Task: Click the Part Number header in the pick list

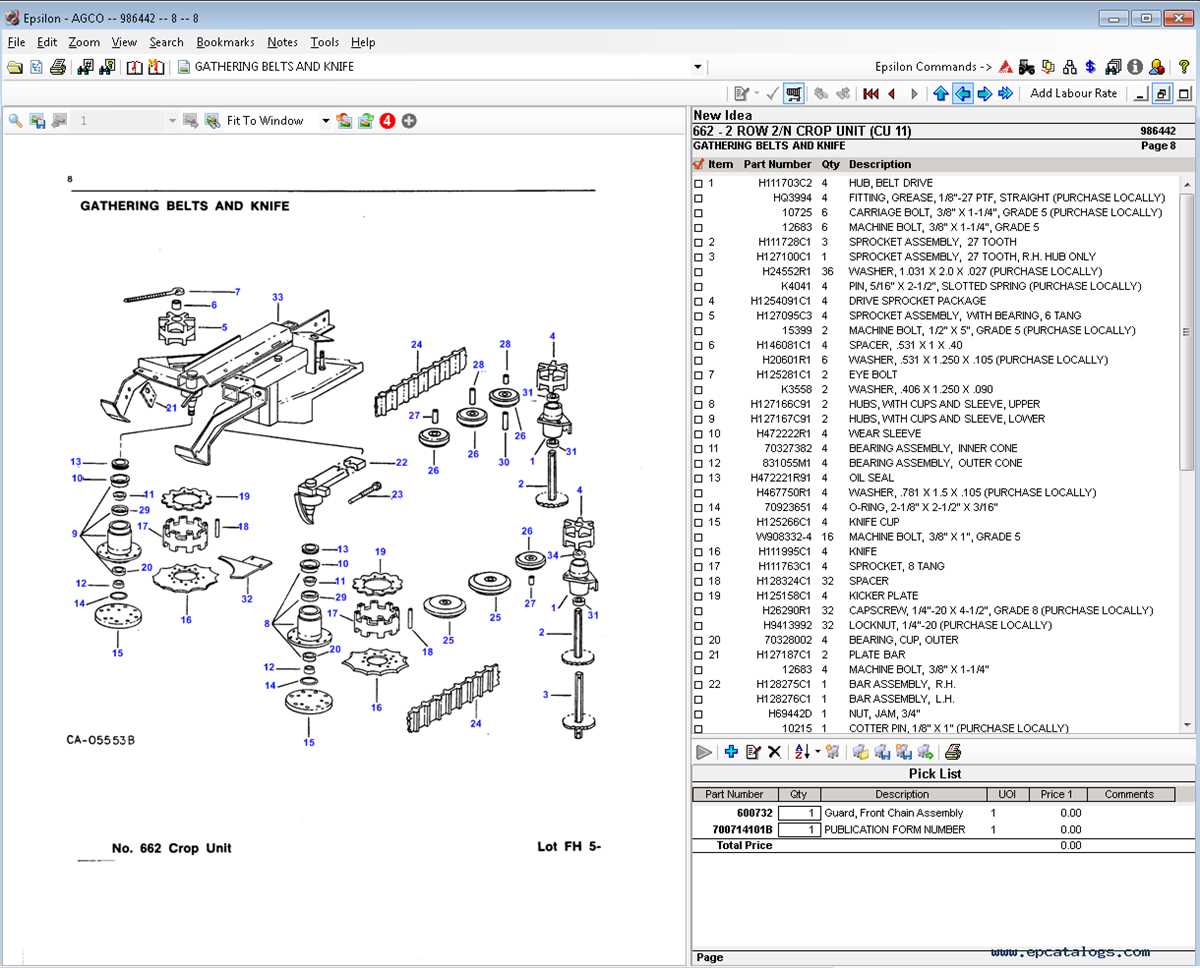Action: tap(734, 795)
